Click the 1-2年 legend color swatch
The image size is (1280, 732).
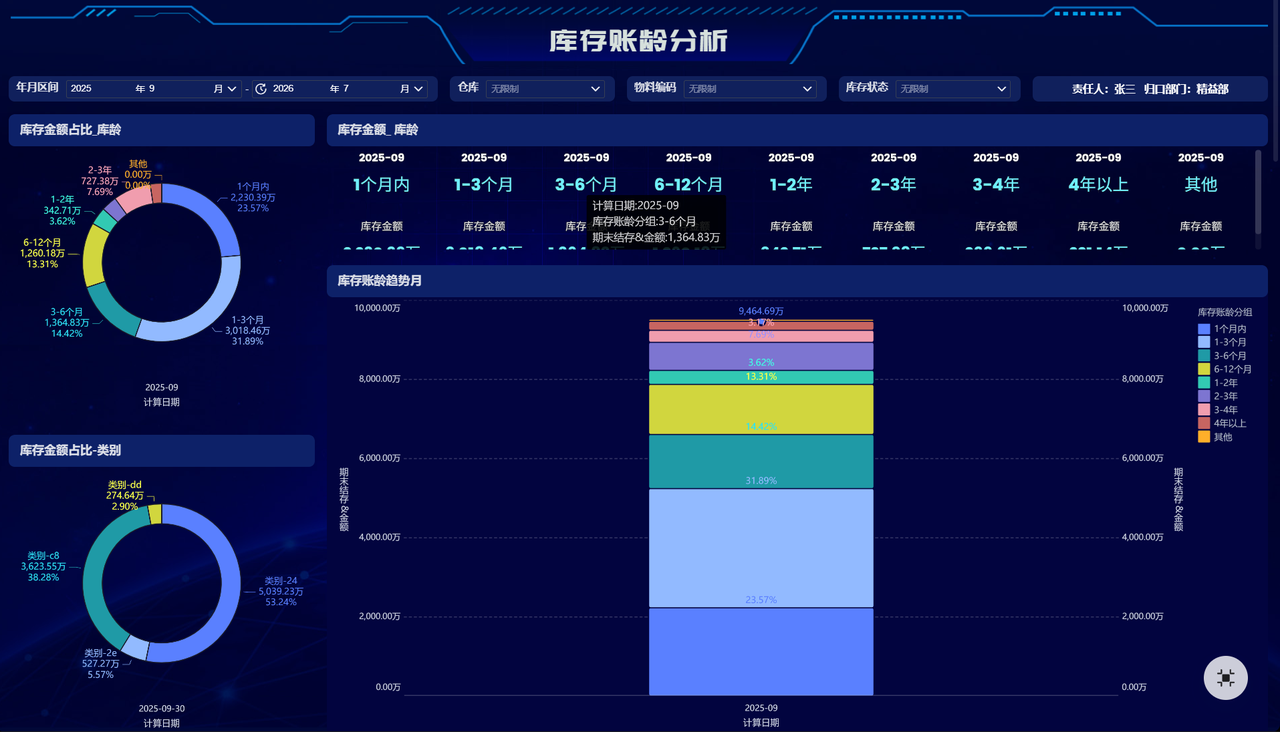pos(1204,383)
